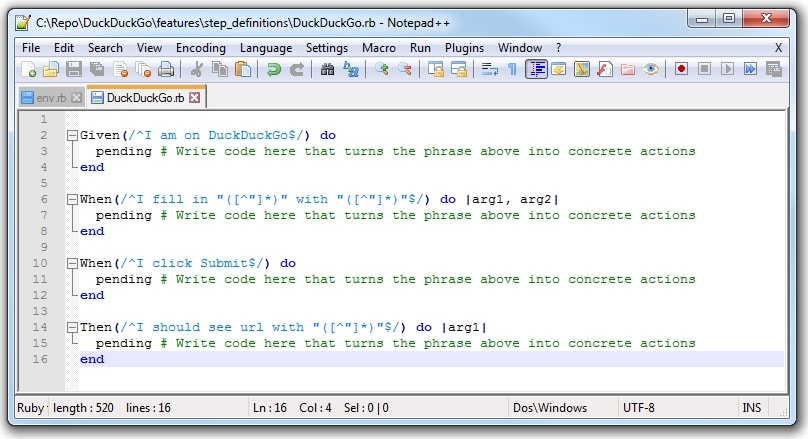Click the Print printer icon

(x=166, y=69)
